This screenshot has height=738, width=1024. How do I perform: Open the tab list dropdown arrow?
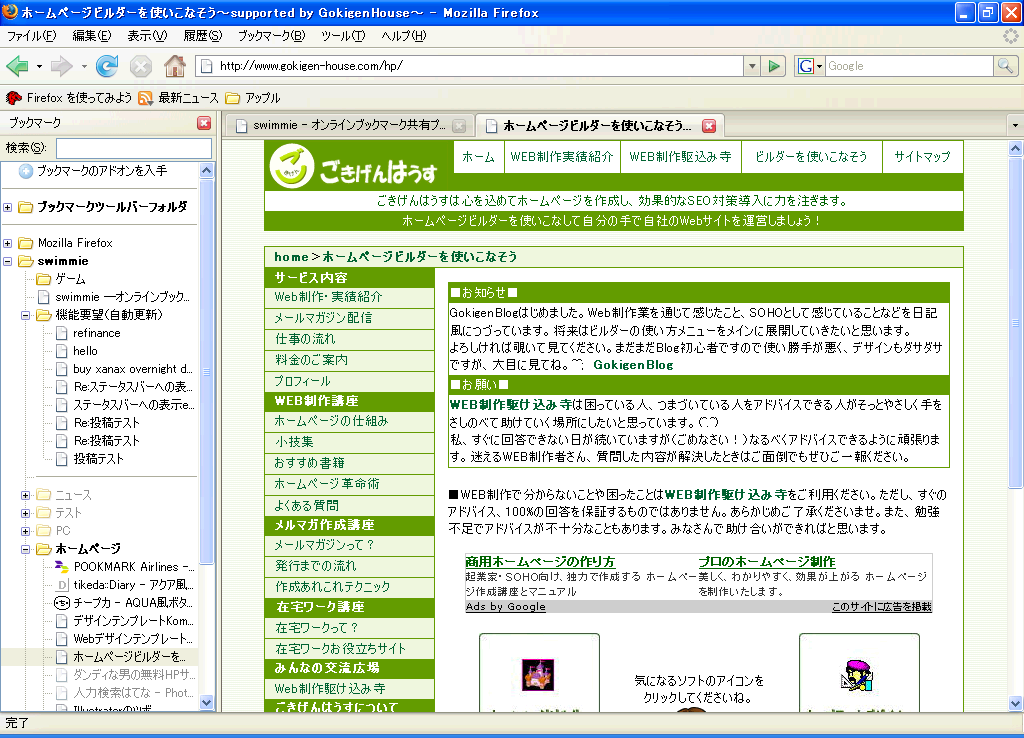point(1015,125)
